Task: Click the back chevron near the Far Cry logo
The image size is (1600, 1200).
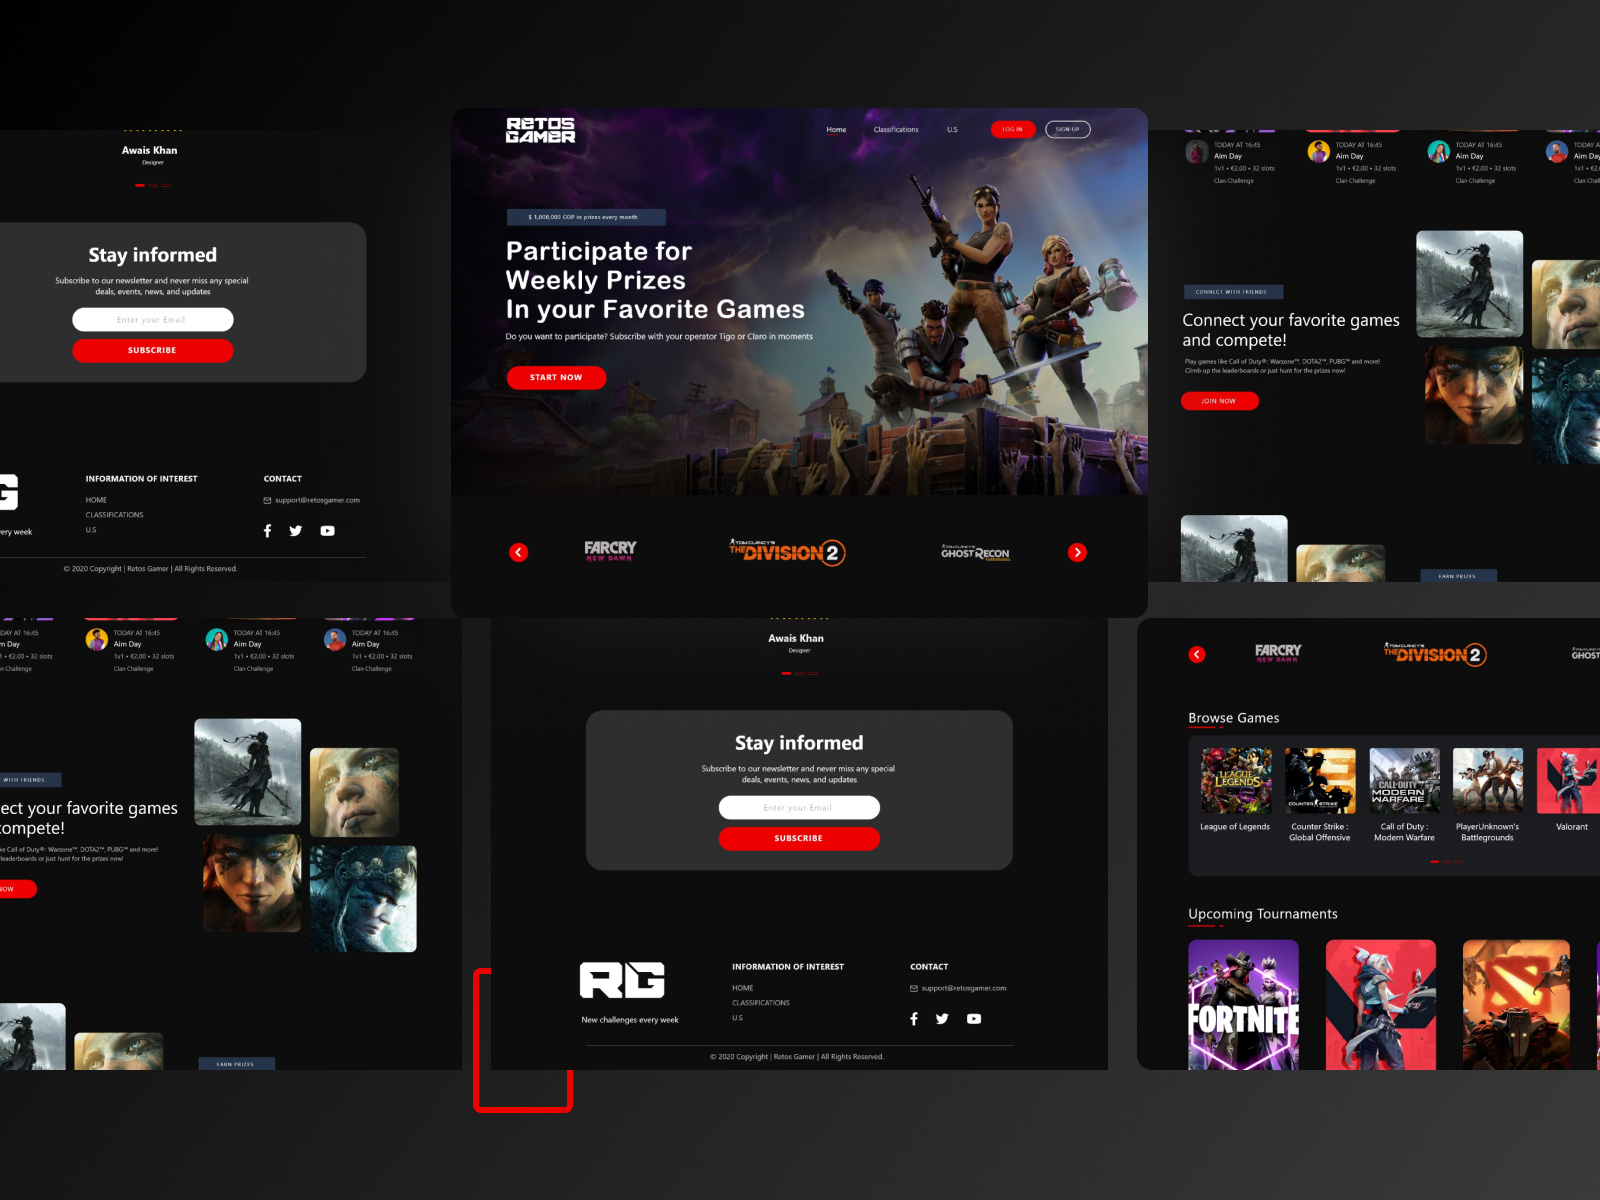Action: pyautogui.click(x=1197, y=654)
